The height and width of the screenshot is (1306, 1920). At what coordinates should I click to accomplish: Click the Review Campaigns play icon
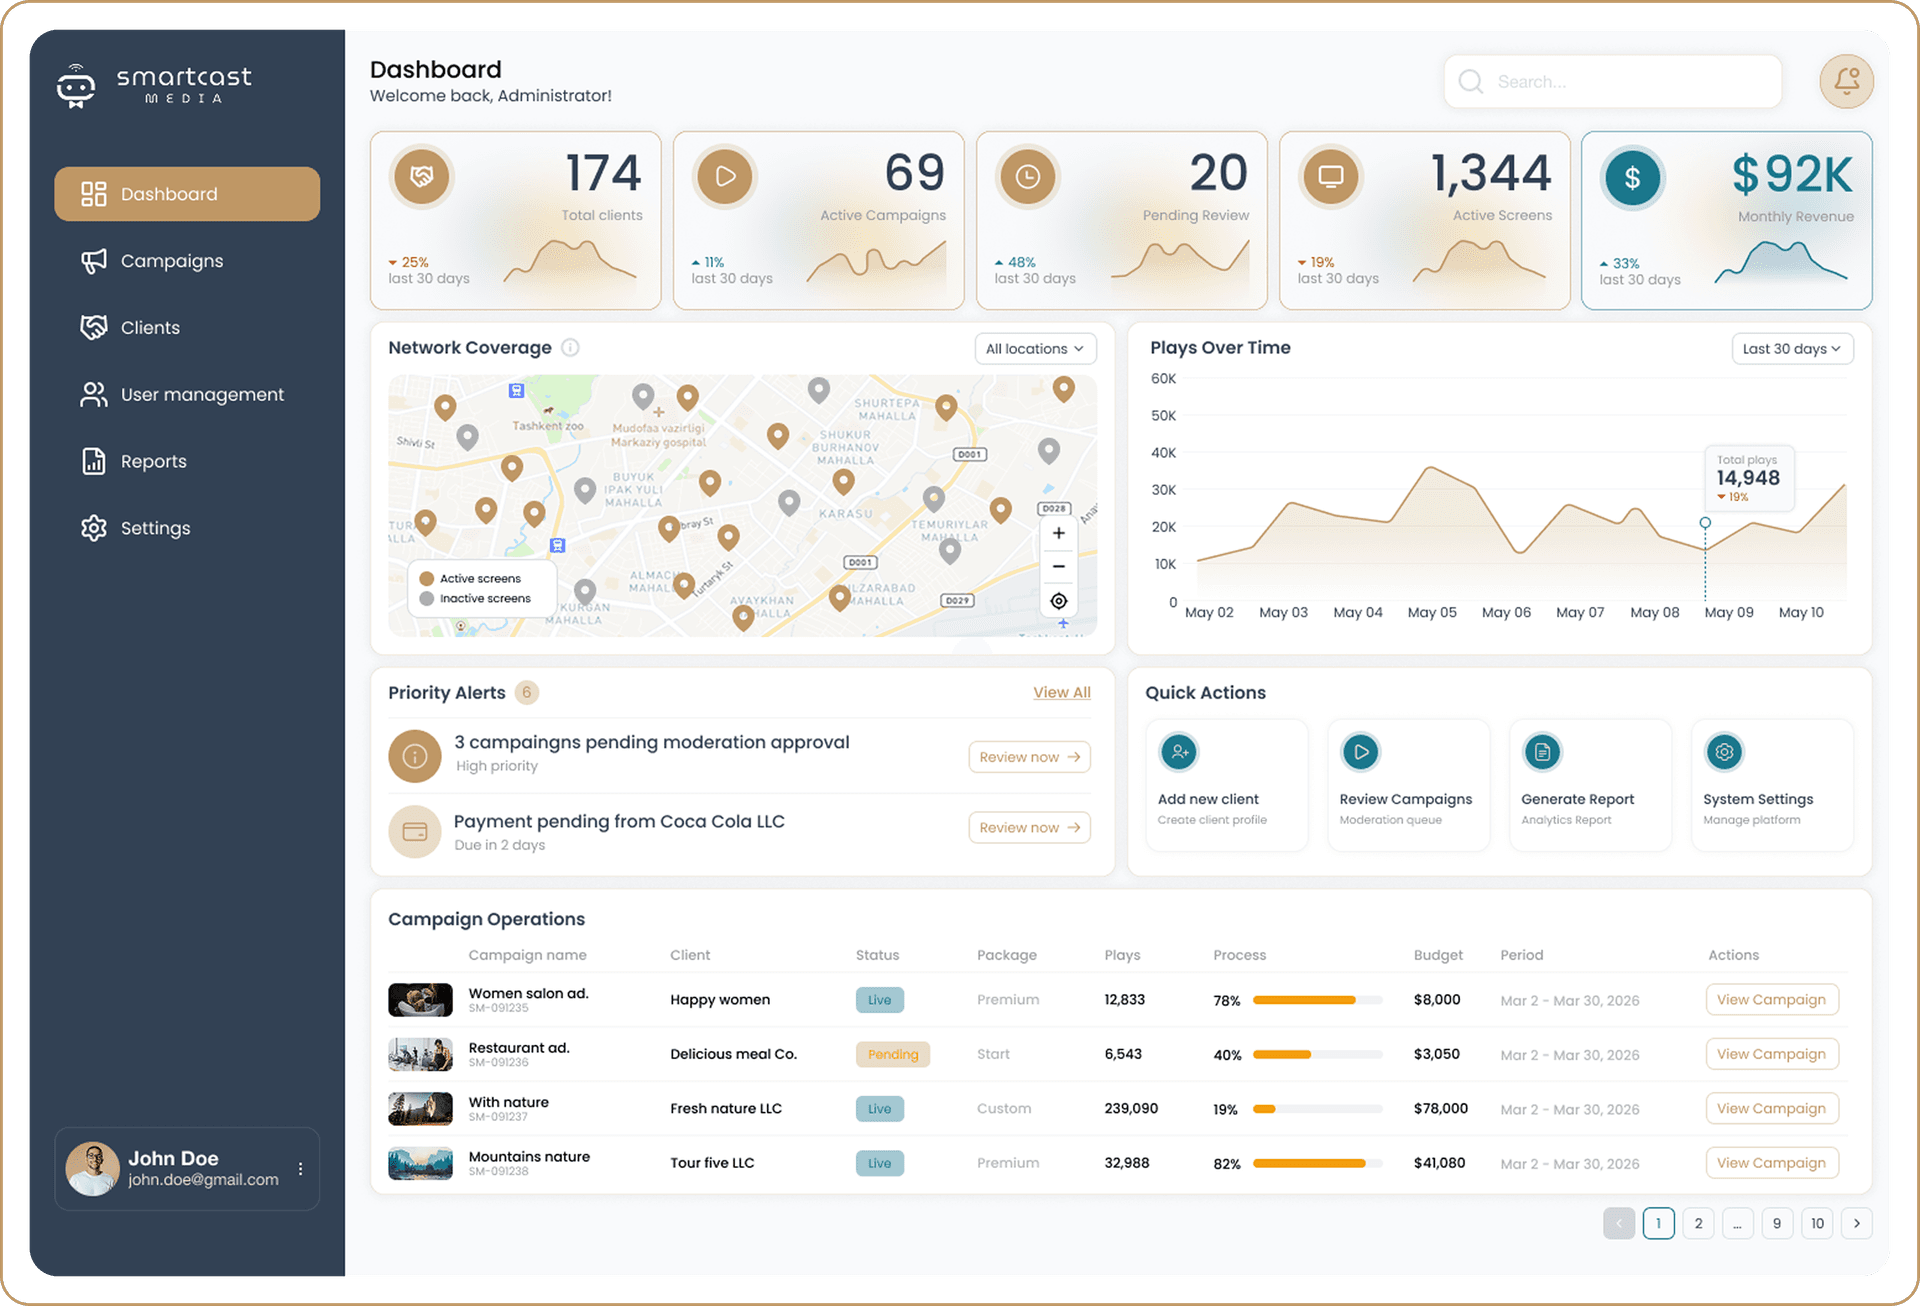pyautogui.click(x=1361, y=752)
